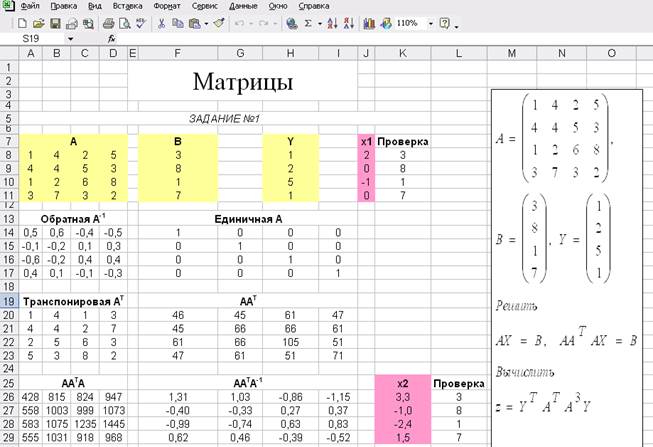This screenshot has height=447, width=653.
Task: Sort descending with the Z-A icon
Action: pyautogui.click(x=349, y=23)
